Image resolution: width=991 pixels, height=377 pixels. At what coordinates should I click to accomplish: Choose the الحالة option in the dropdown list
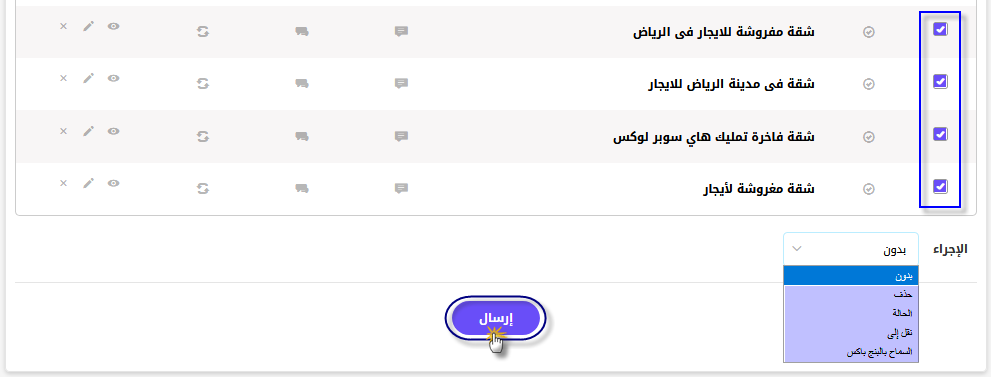pyautogui.click(x=851, y=313)
